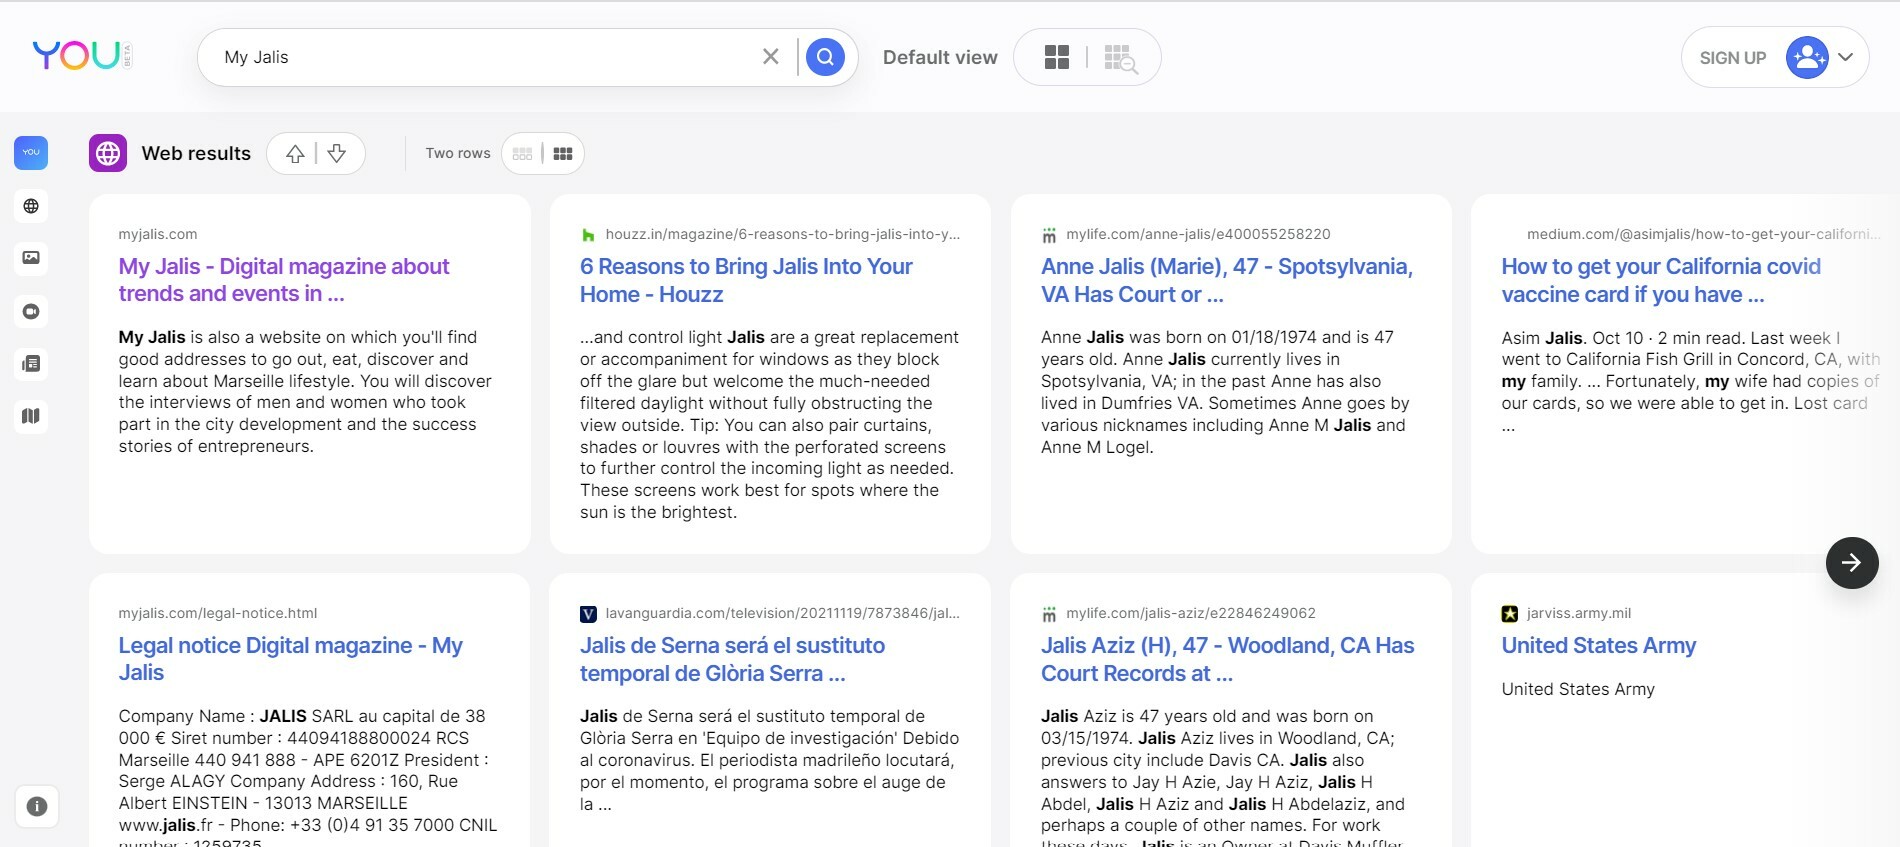Toggle single-row layout for Web results
The height and width of the screenshot is (847, 1900).
pyautogui.click(x=522, y=154)
